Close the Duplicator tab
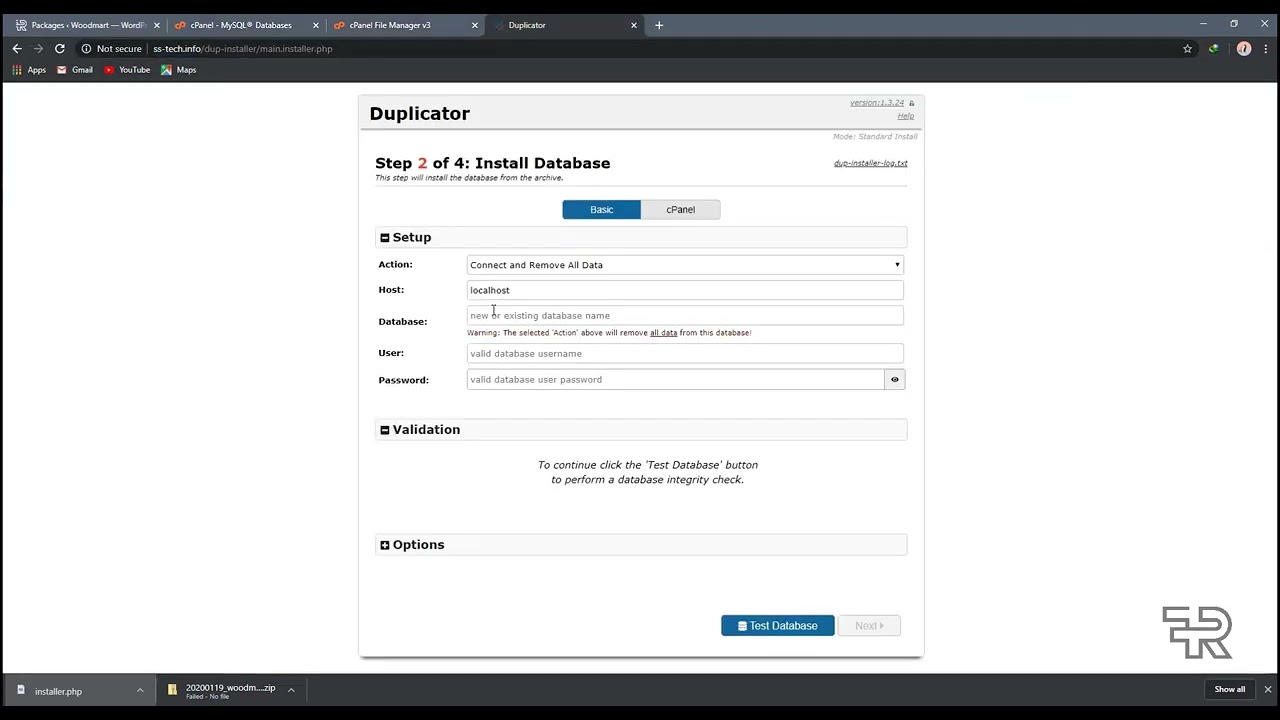The image size is (1280, 720). tap(634, 25)
